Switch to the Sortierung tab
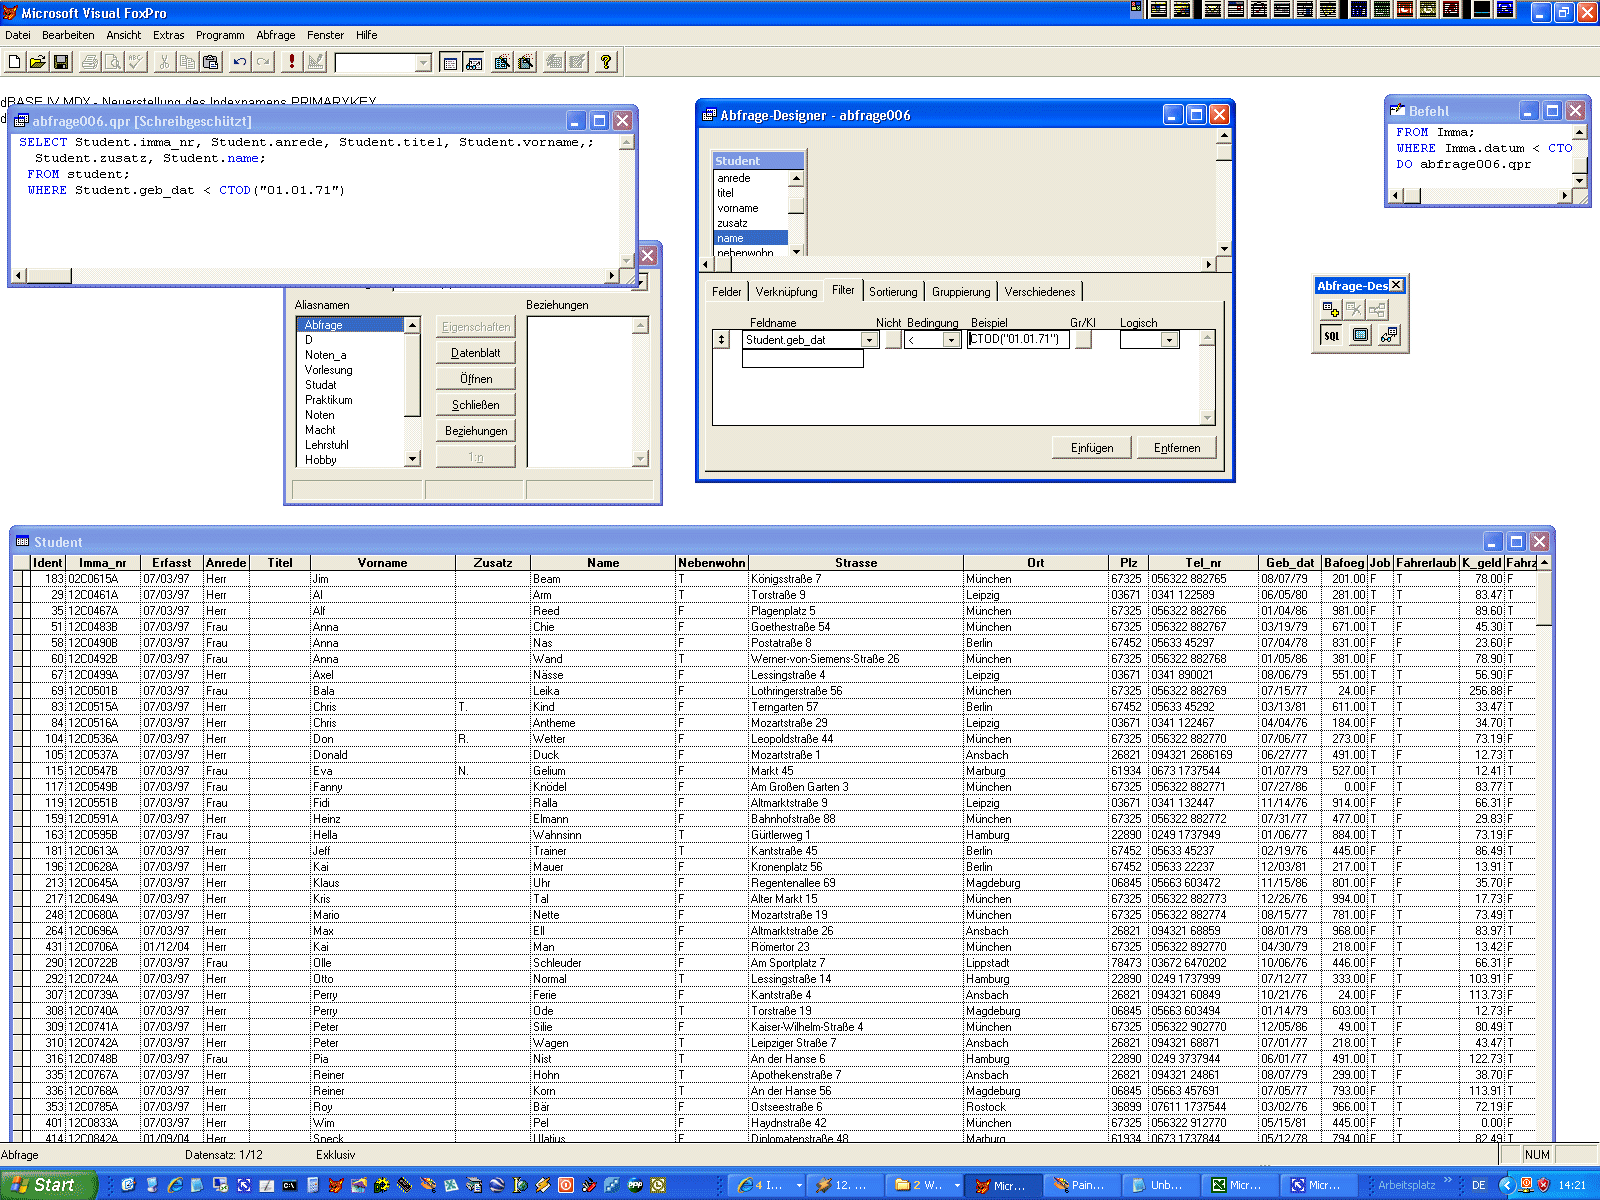Viewport: 1600px width, 1200px height. (x=893, y=292)
